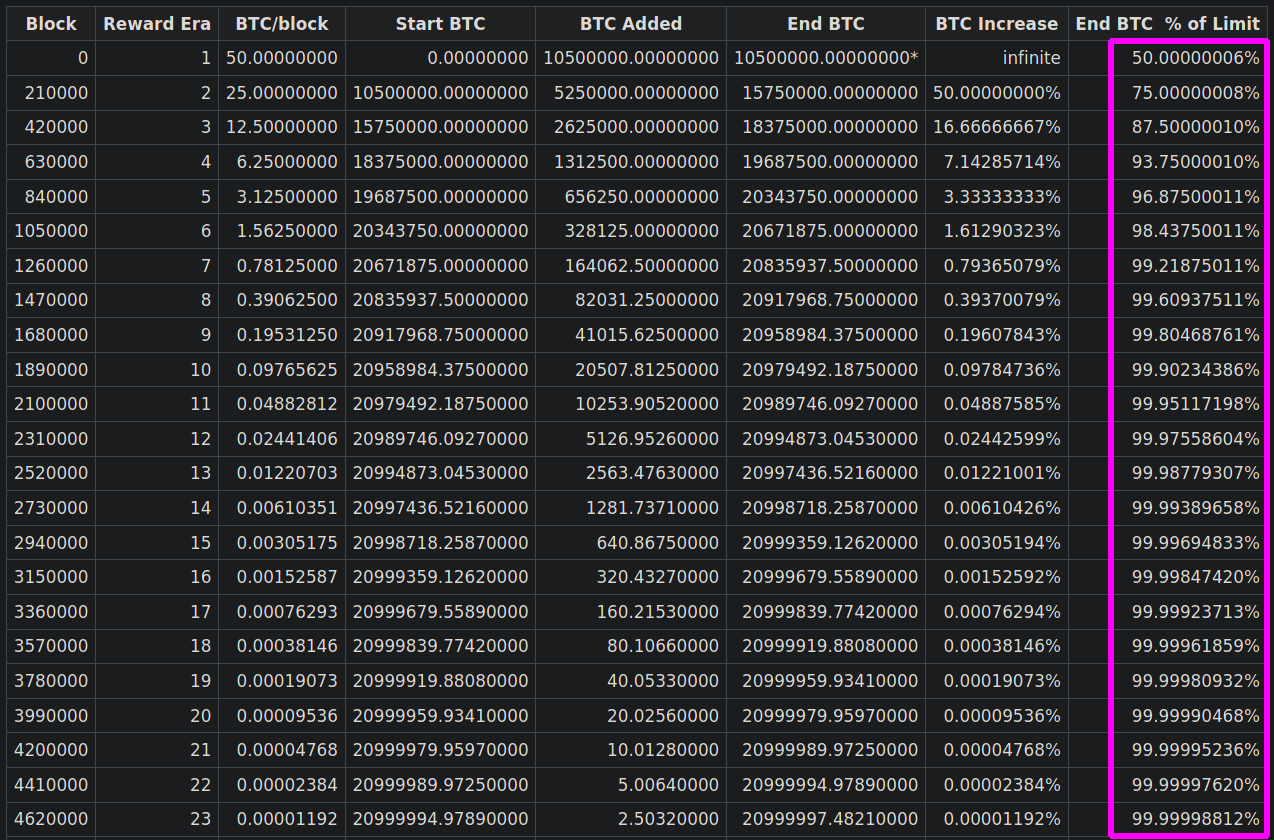Screen dimensions: 1274x840
Task: Click the End BTC % of Limit header
Action: 1168,24
